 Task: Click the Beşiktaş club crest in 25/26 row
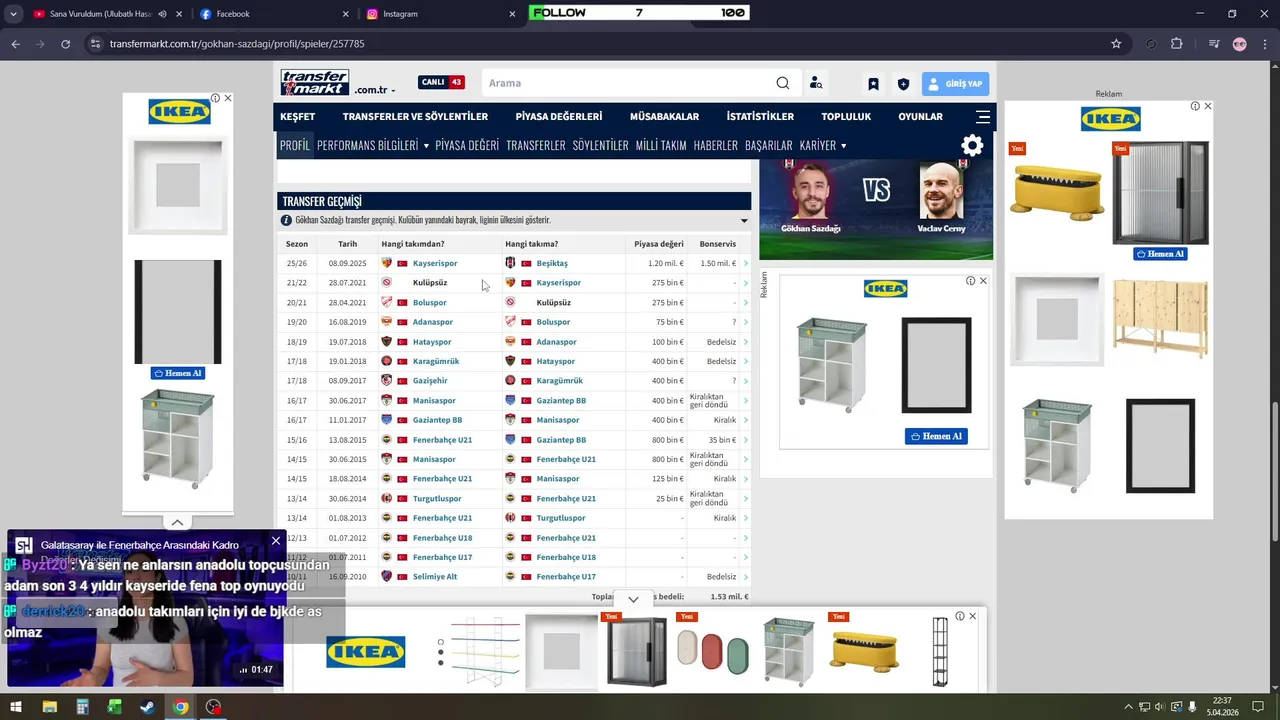click(510, 263)
